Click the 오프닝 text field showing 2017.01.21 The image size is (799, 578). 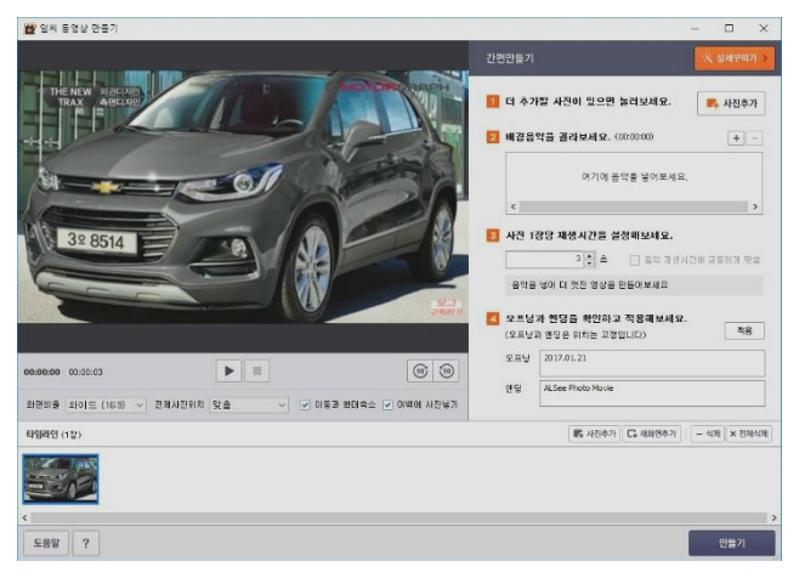point(652,363)
